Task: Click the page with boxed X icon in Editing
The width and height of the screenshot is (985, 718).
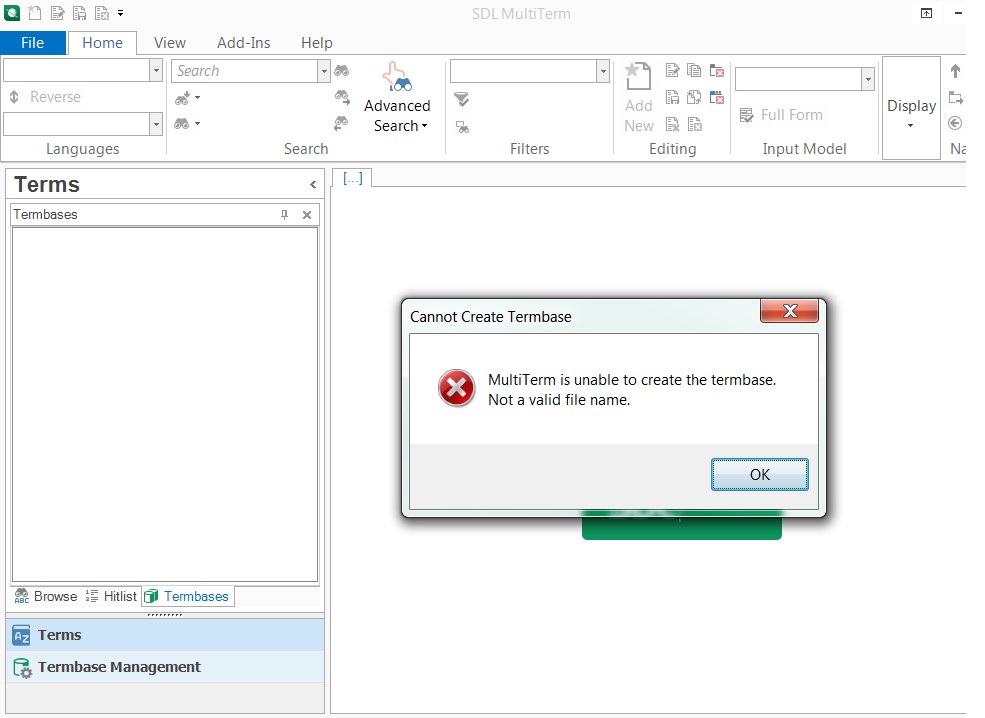Action: (695, 124)
